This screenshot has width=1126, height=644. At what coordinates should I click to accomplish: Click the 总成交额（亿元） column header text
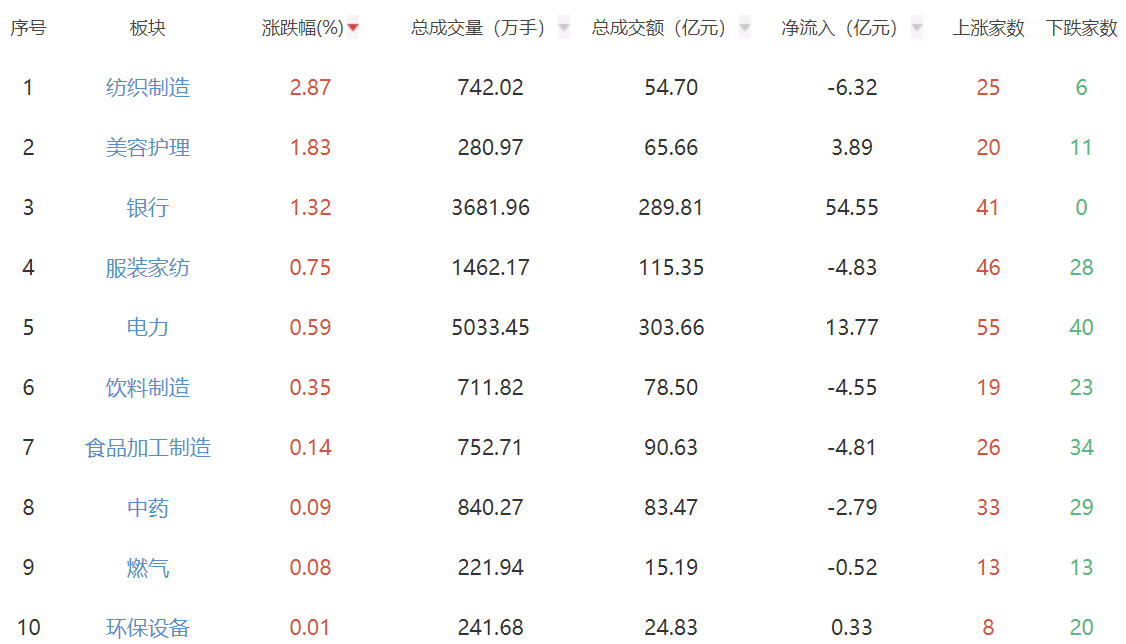(x=660, y=28)
